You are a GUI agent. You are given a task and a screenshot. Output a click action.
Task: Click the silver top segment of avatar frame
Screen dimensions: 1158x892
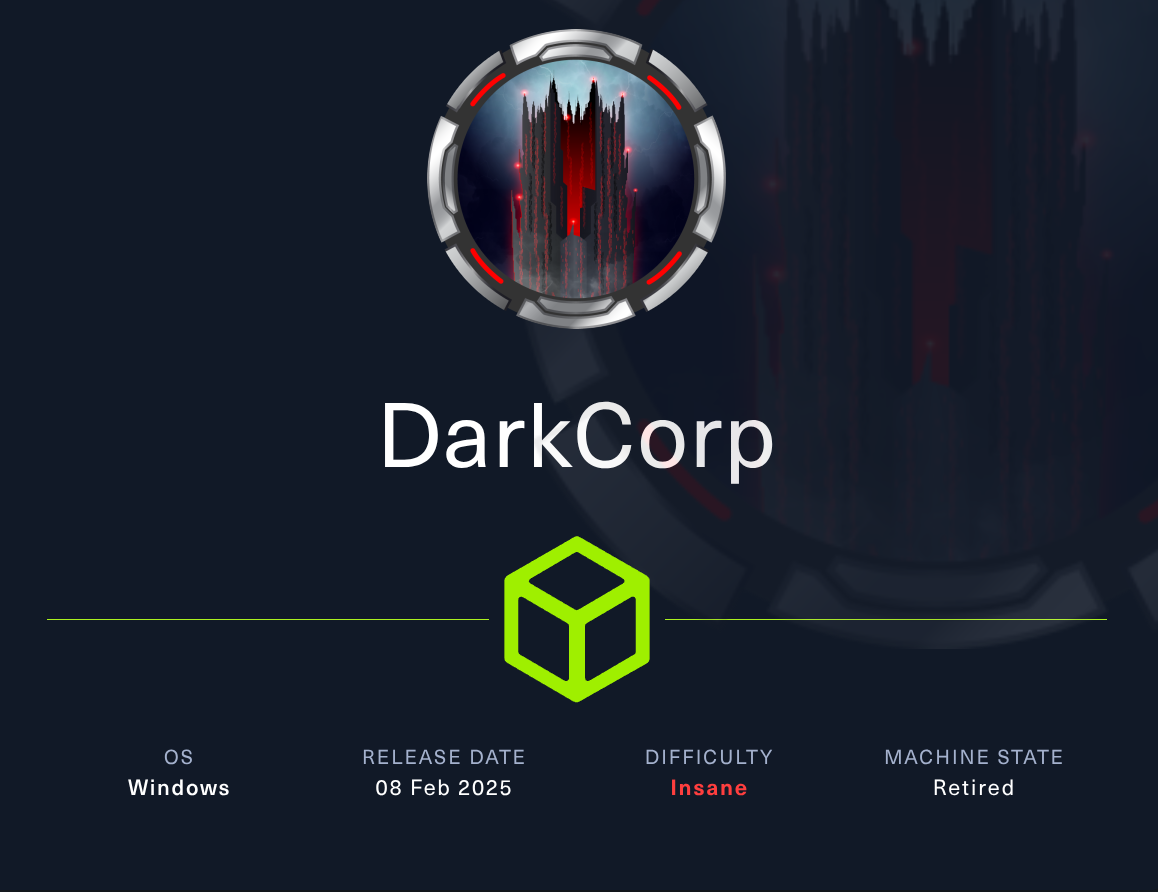576,47
